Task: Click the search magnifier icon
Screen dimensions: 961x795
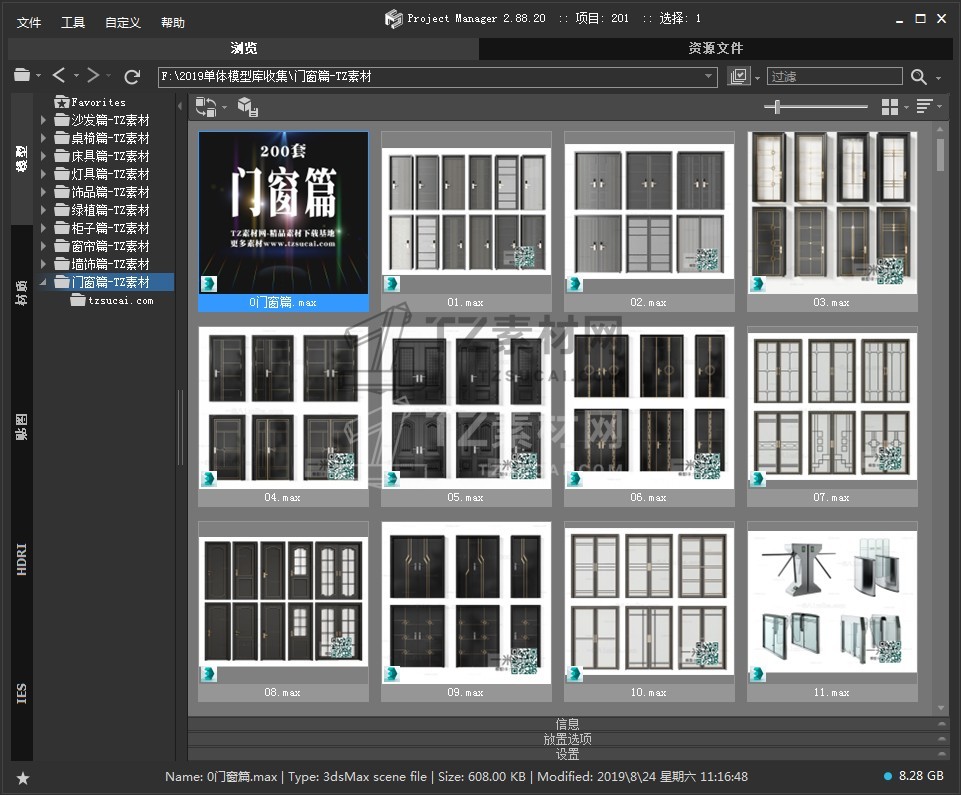Action: coord(918,76)
